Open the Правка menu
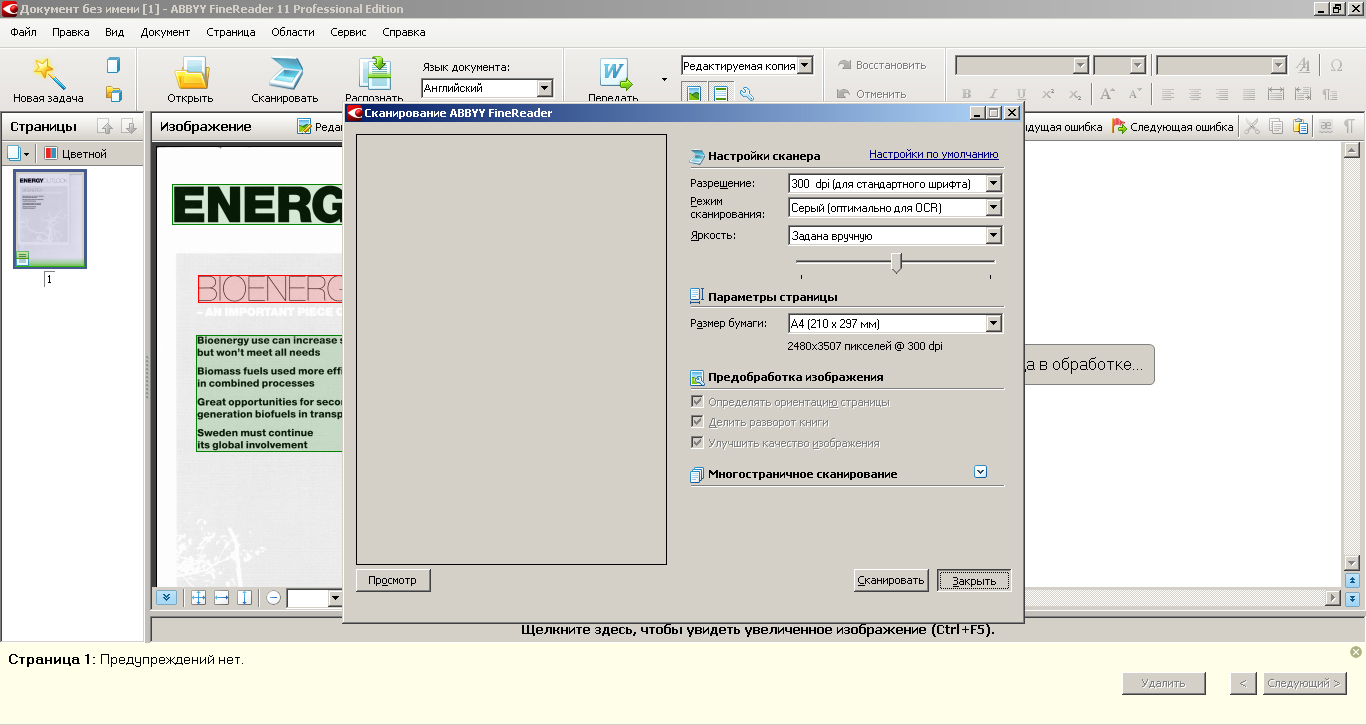The image size is (1366, 725). [71, 32]
